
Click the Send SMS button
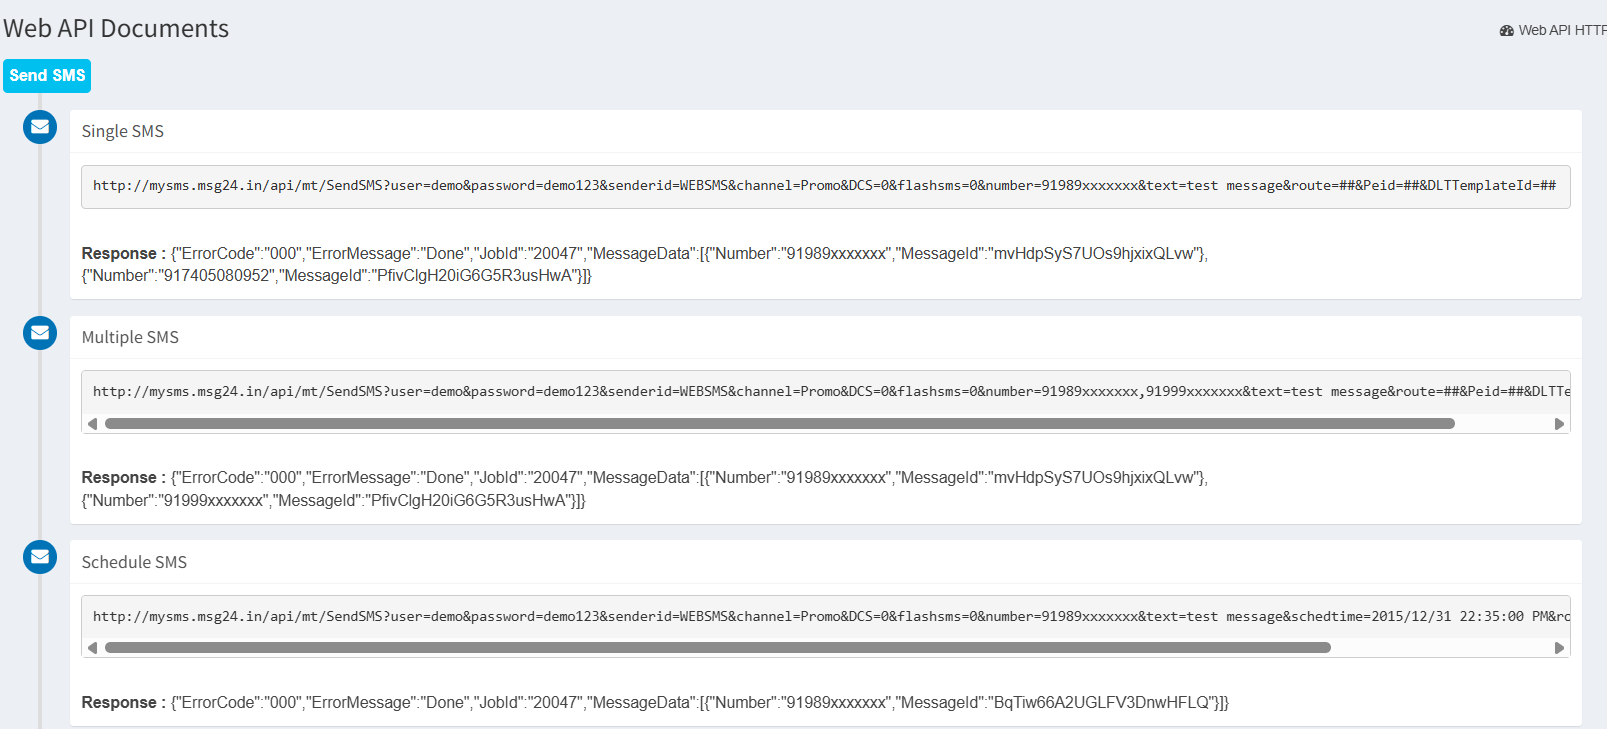point(47,76)
